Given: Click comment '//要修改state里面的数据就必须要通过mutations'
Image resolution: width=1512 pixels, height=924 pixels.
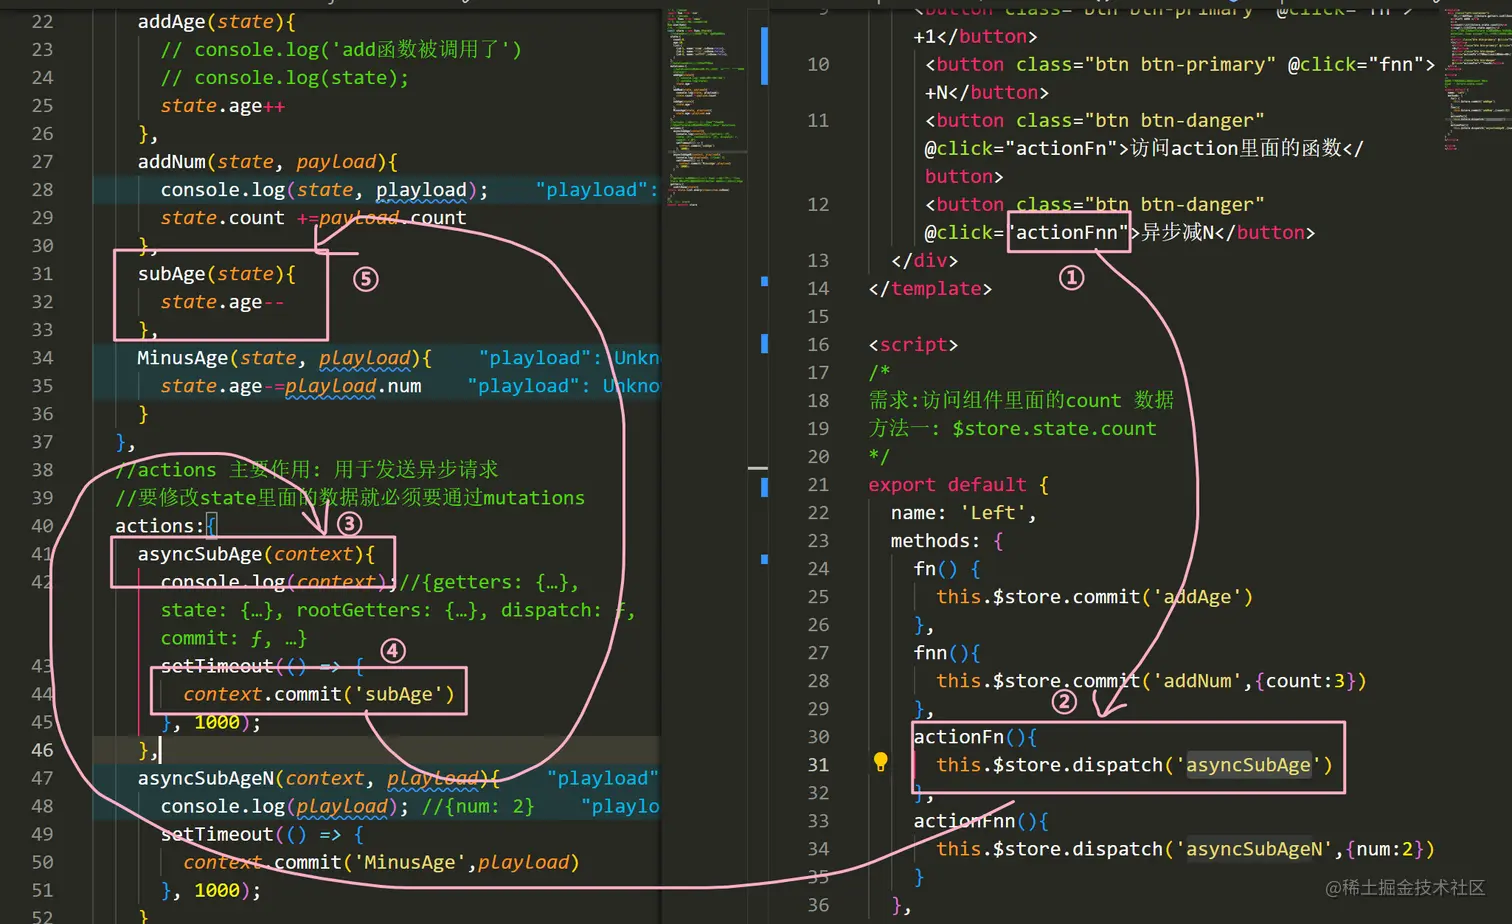Looking at the screenshot, I should [x=350, y=498].
